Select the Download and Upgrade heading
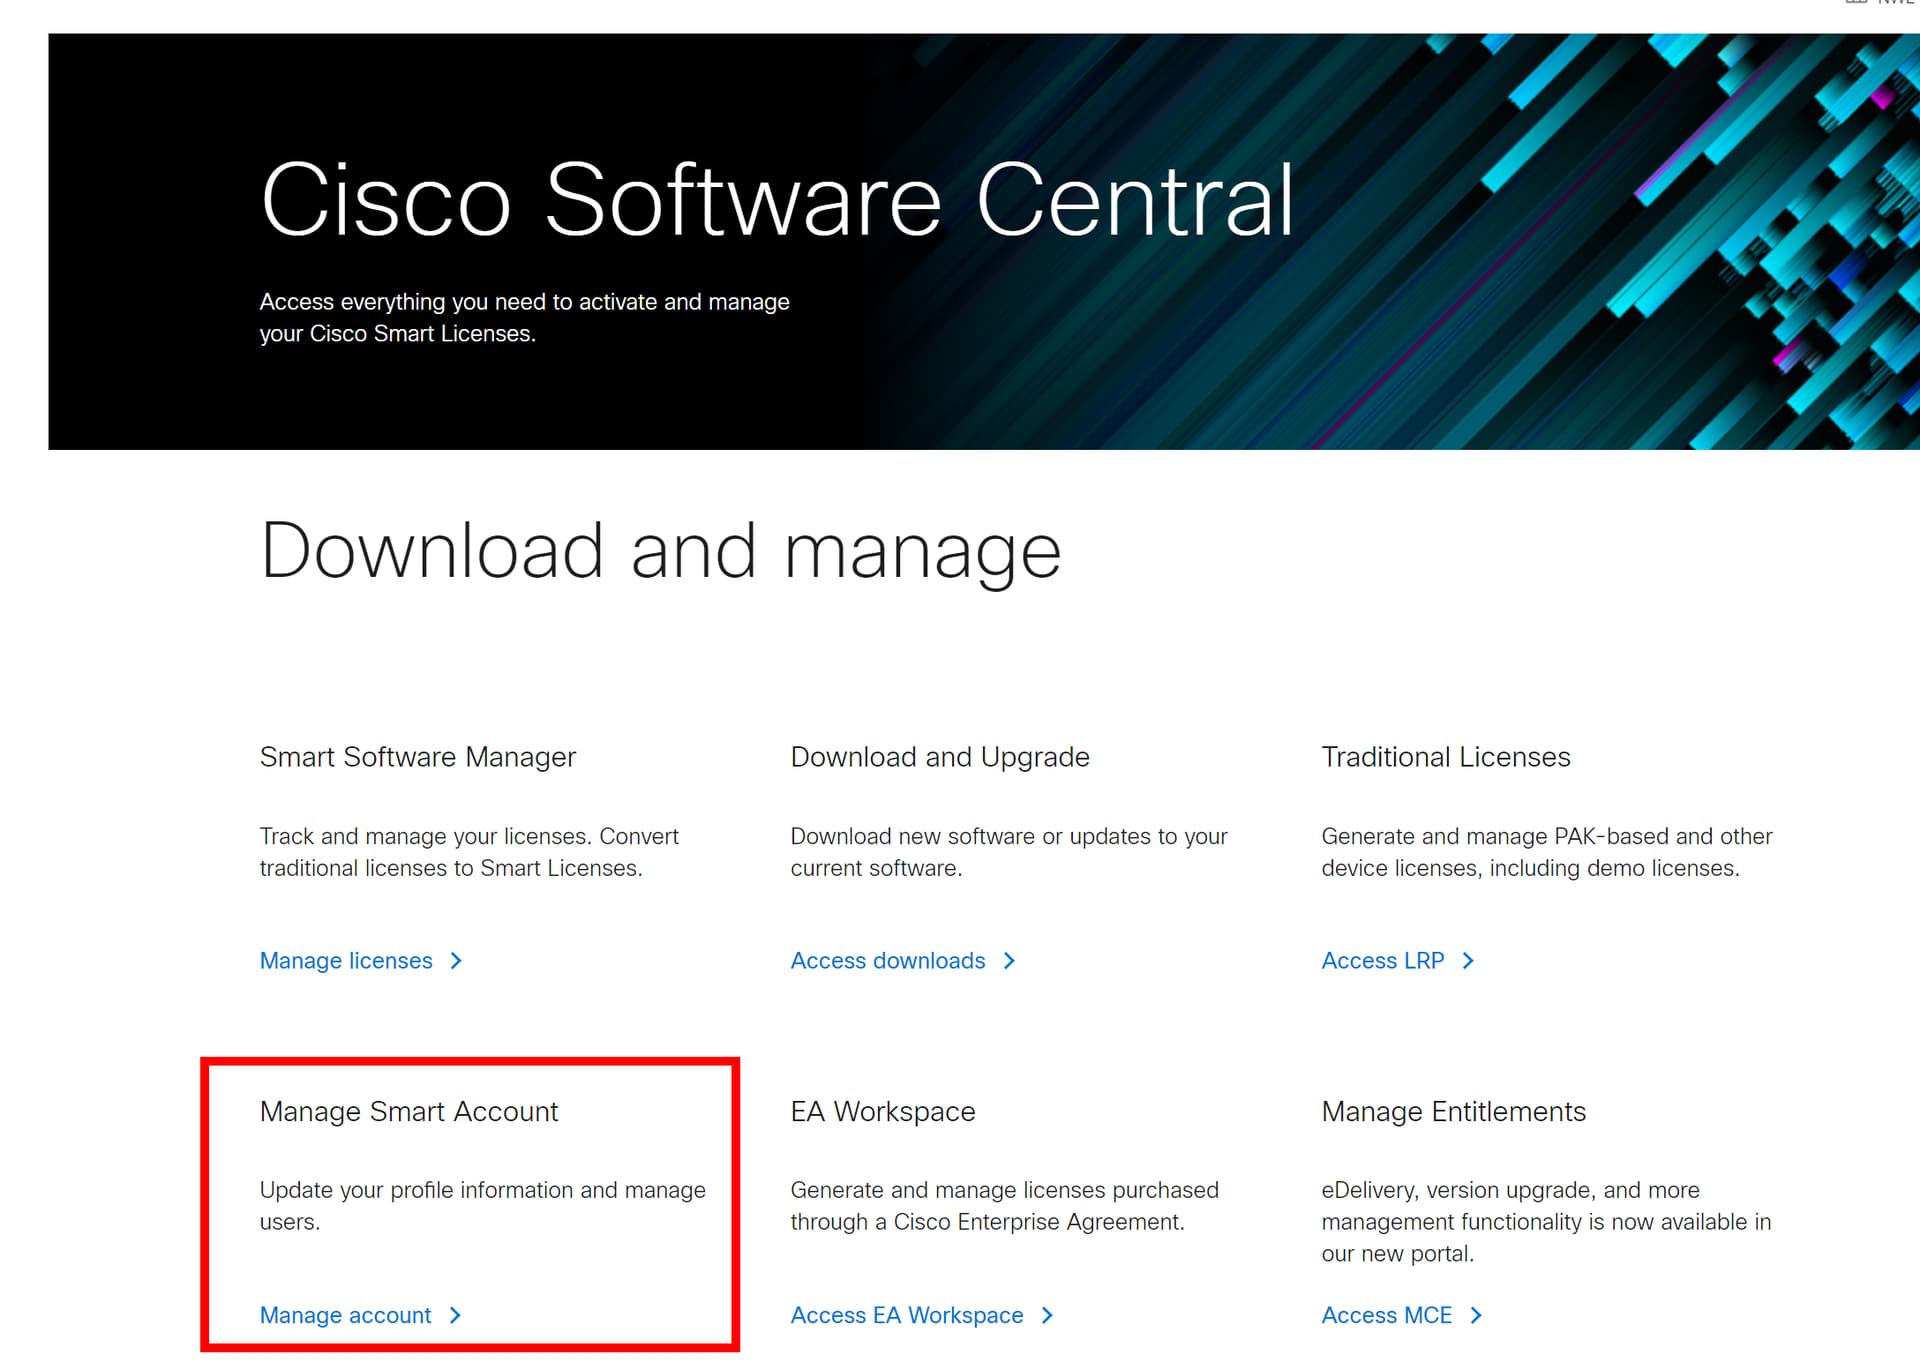The width and height of the screenshot is (1920, 1362). 940,757
